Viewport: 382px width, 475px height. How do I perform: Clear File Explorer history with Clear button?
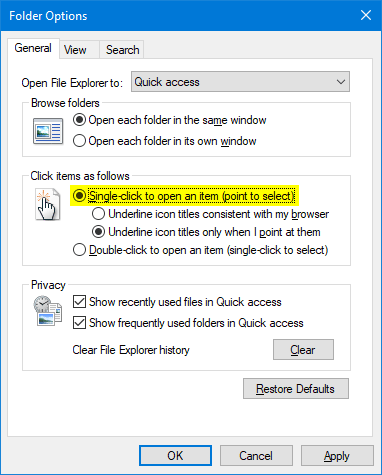(x=303, y=350)
